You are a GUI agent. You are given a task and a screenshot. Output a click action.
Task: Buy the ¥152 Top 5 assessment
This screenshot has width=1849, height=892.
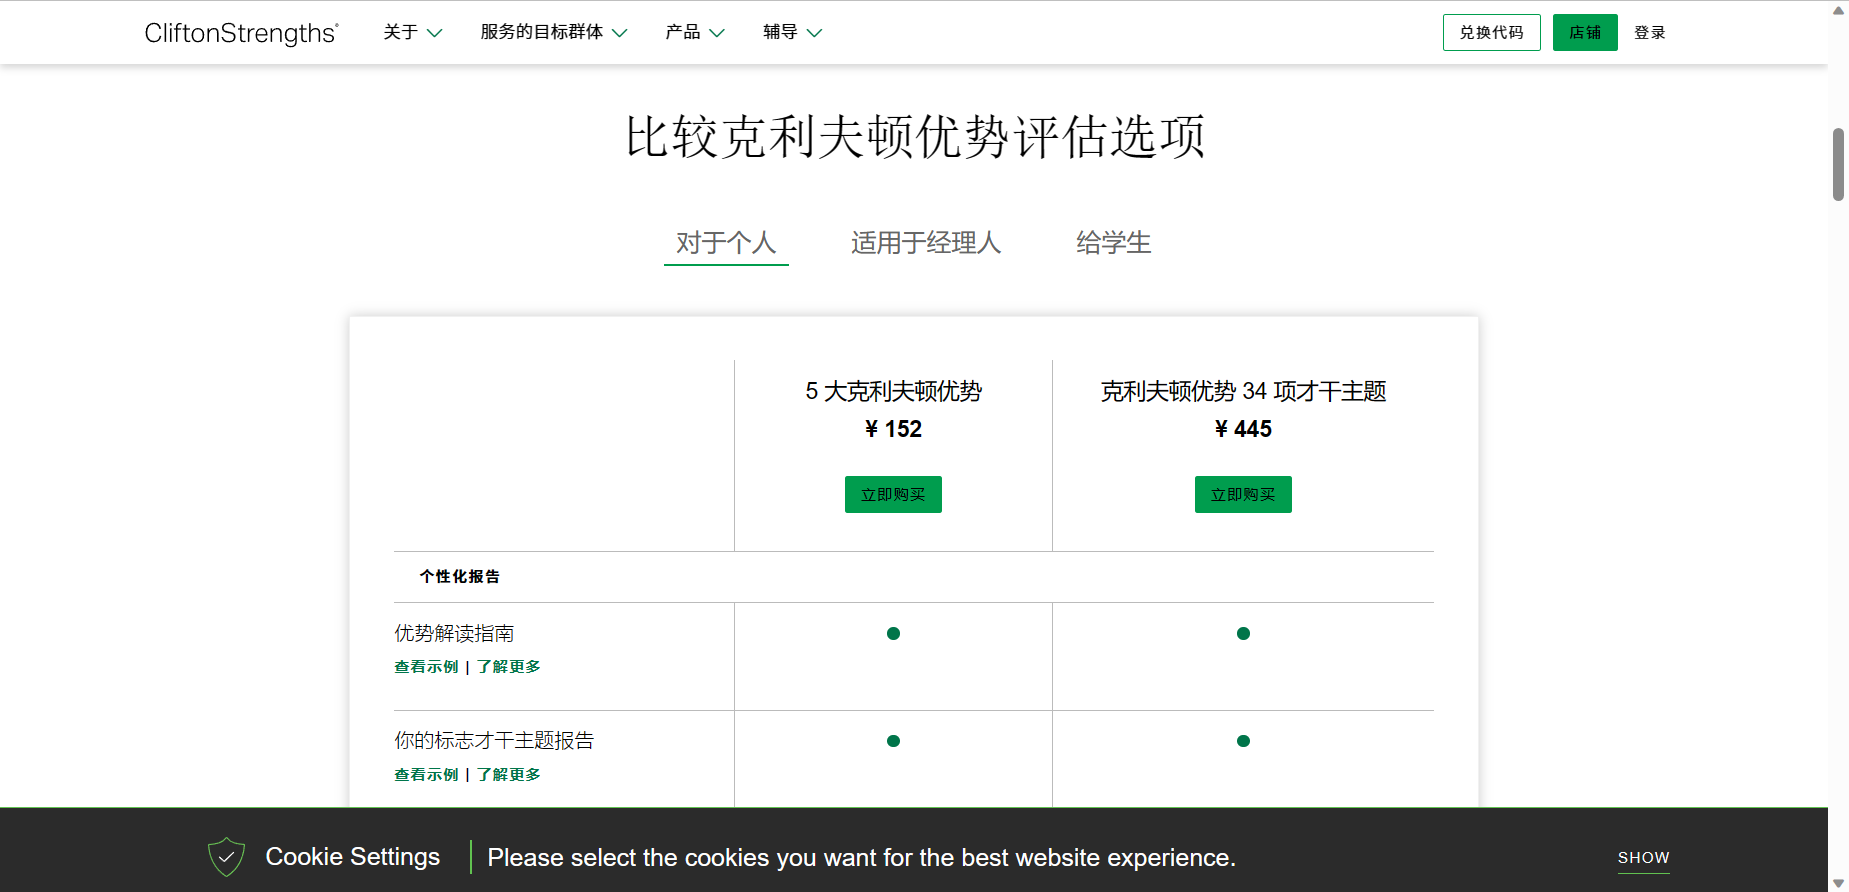[893, 494]
